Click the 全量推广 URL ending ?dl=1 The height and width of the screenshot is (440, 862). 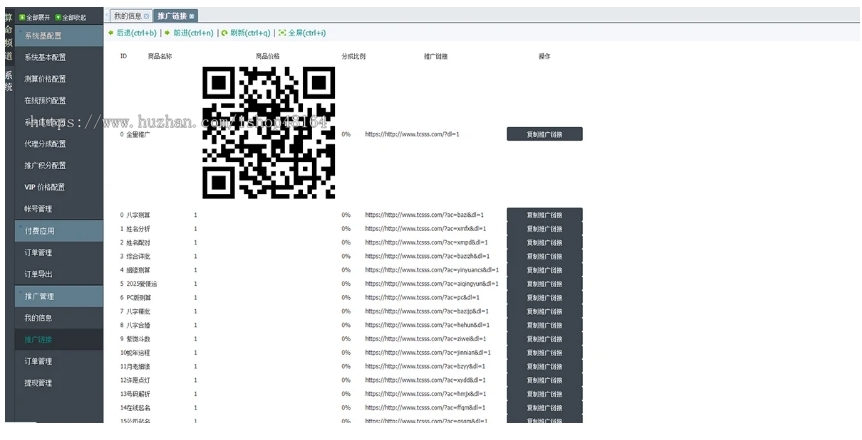tap(412, 134)
